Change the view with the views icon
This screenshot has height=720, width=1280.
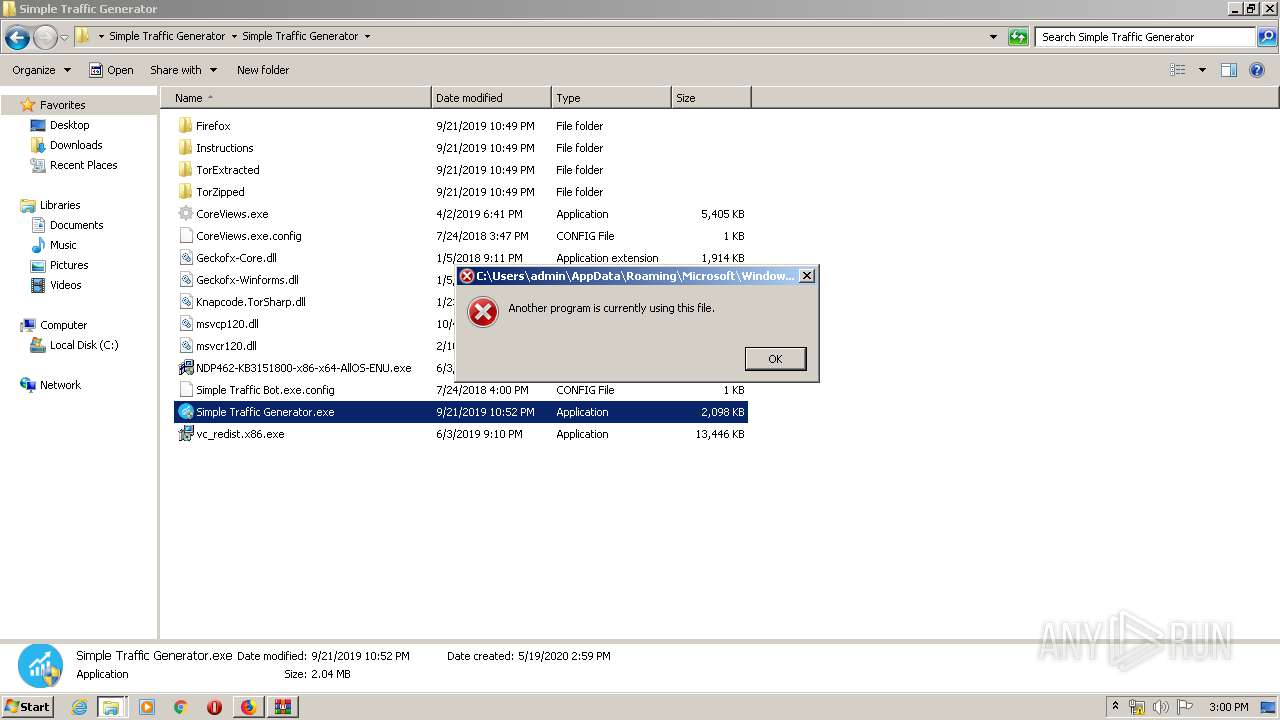point(1178,70)
